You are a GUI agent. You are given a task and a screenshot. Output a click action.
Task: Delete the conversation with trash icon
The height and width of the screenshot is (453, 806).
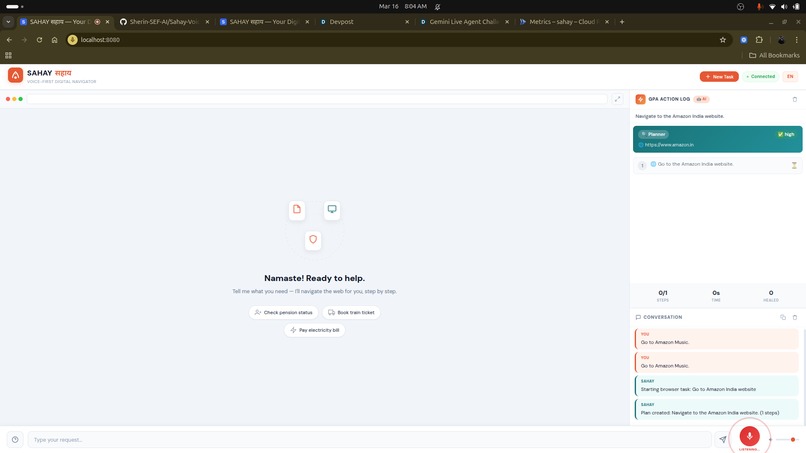point(795,317)
